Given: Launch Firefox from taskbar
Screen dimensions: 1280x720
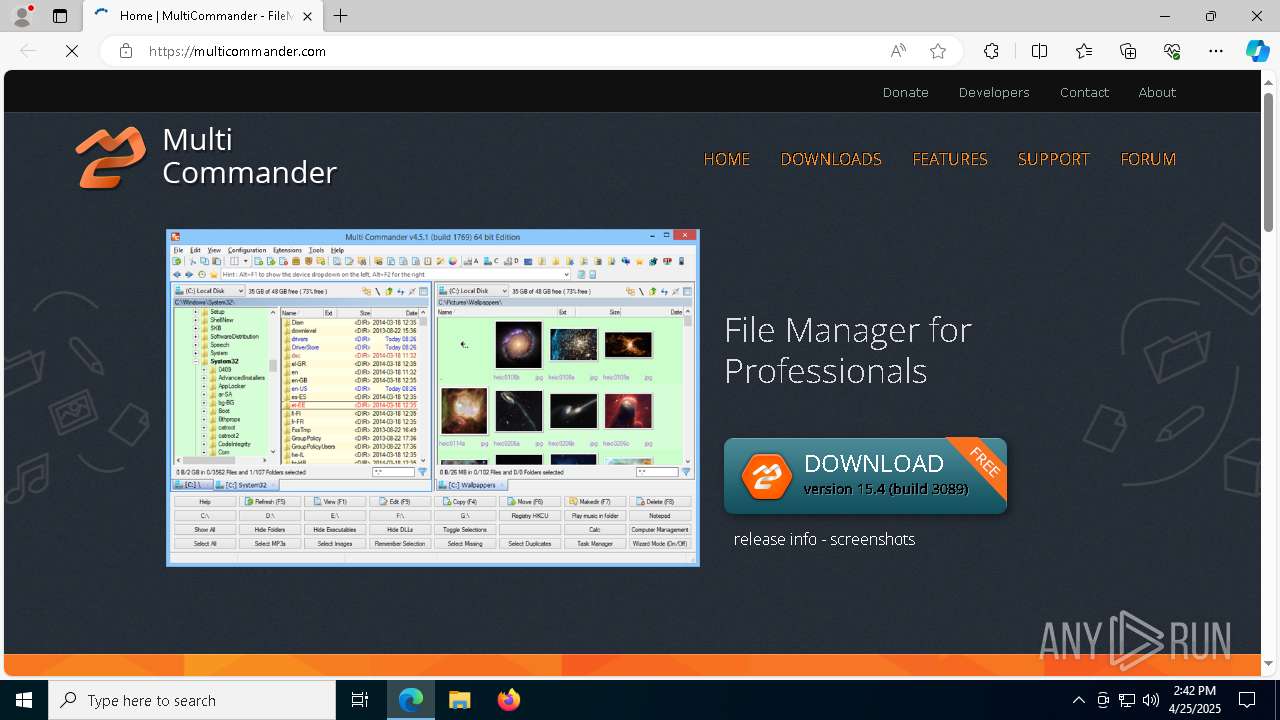Looking at the screenshot, I should point(509,700).
